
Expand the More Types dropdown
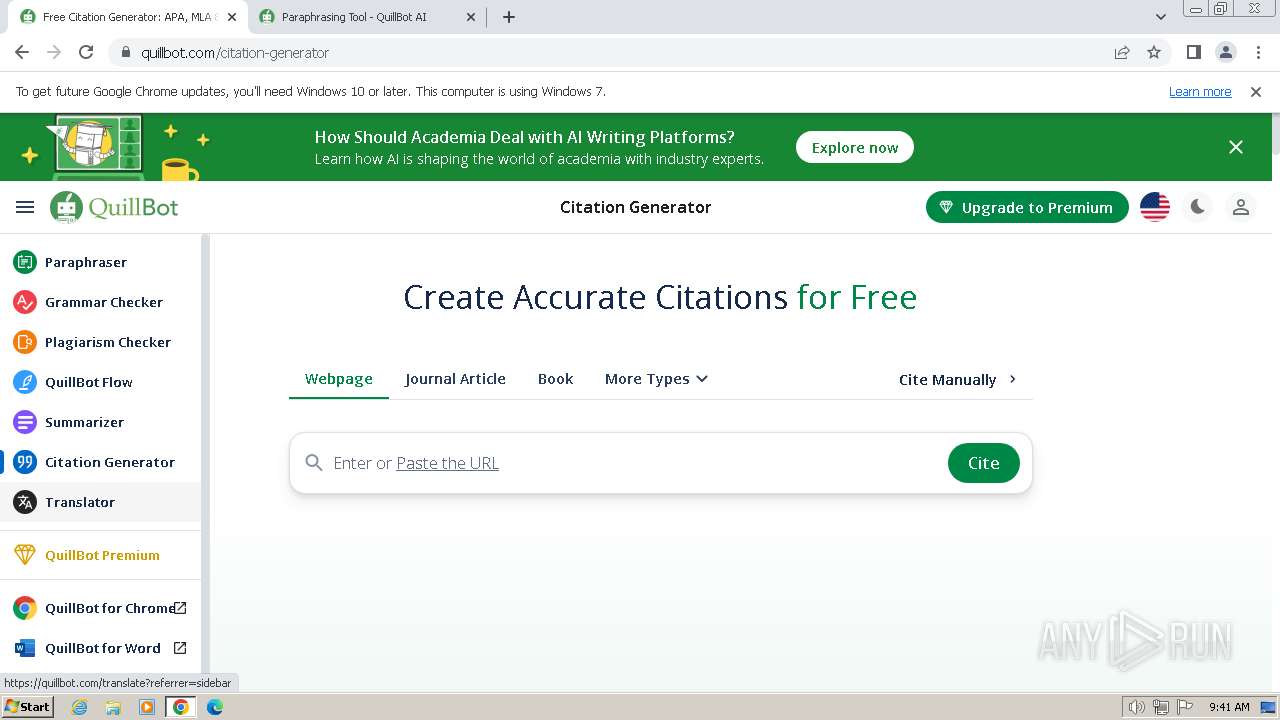coord(656,379)
